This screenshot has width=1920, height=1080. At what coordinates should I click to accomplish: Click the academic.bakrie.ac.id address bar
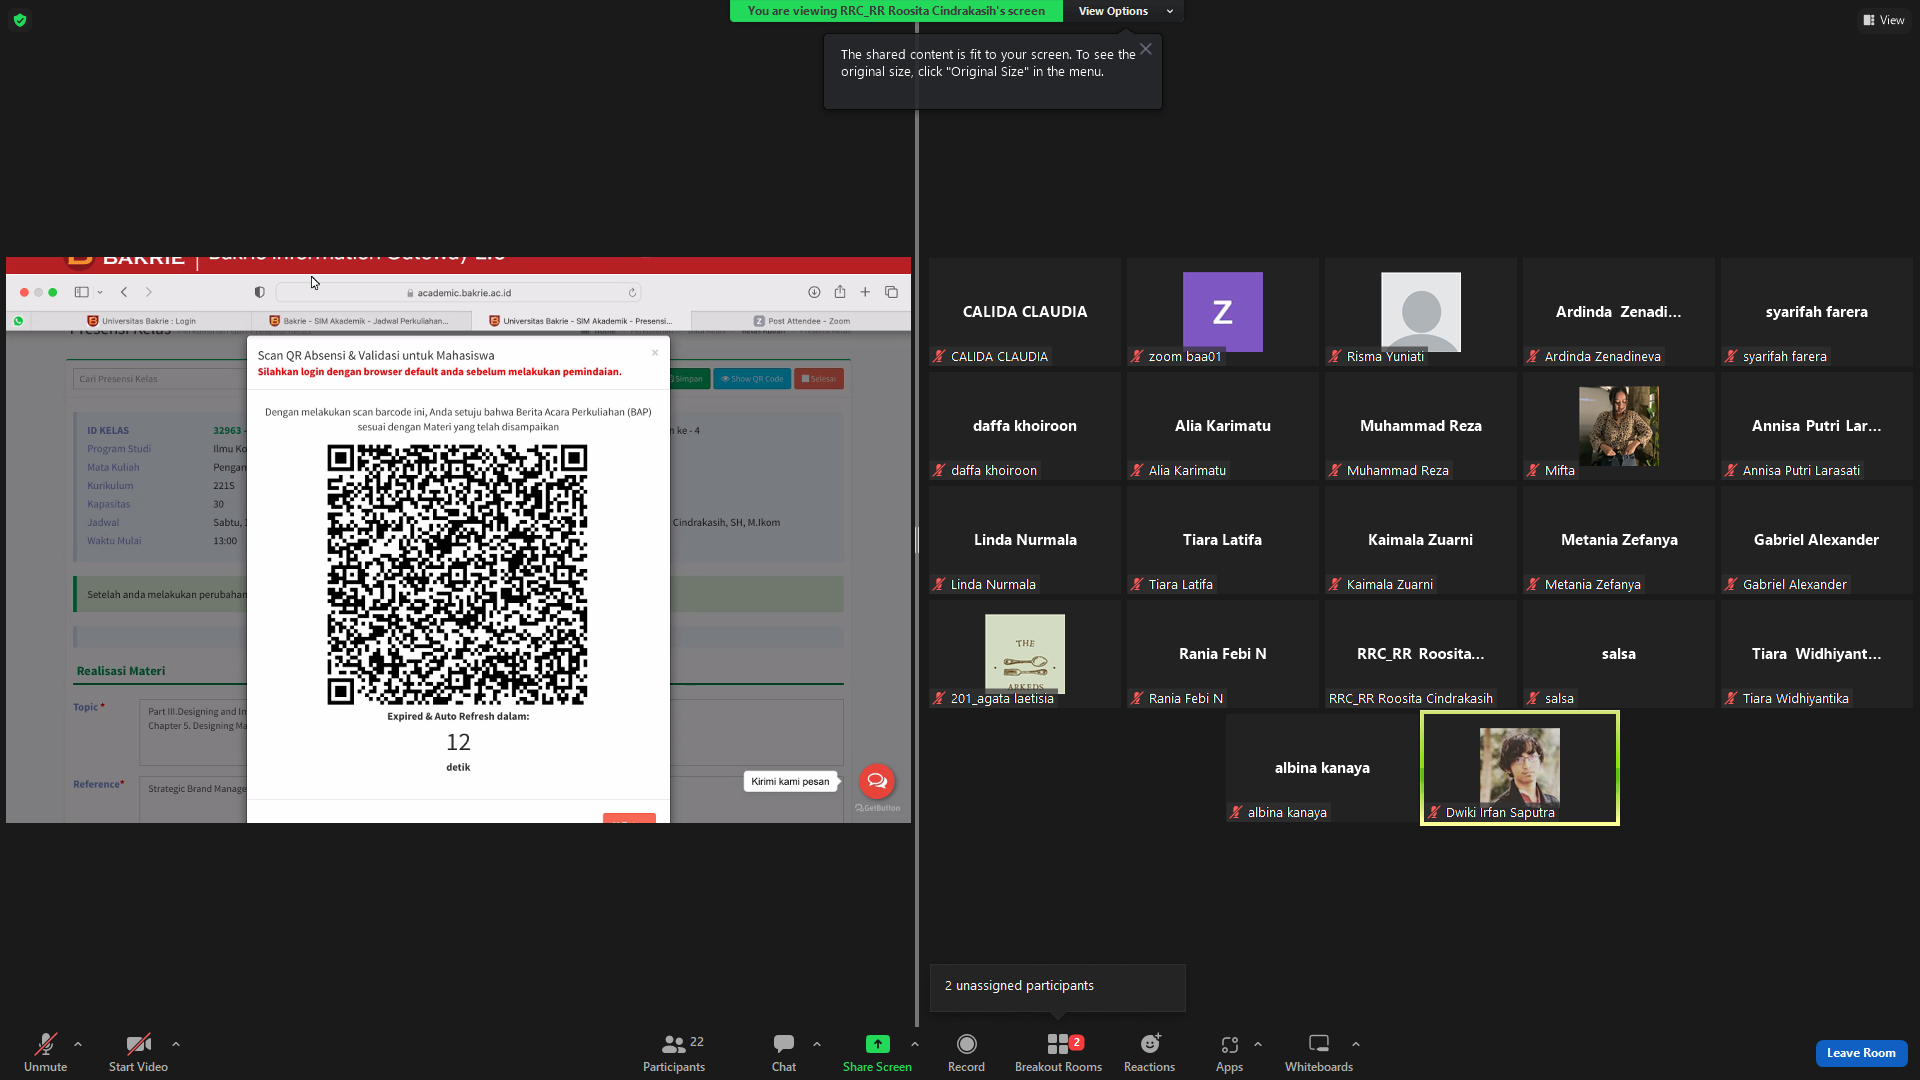pyautogui.click(x=459, y=293)
